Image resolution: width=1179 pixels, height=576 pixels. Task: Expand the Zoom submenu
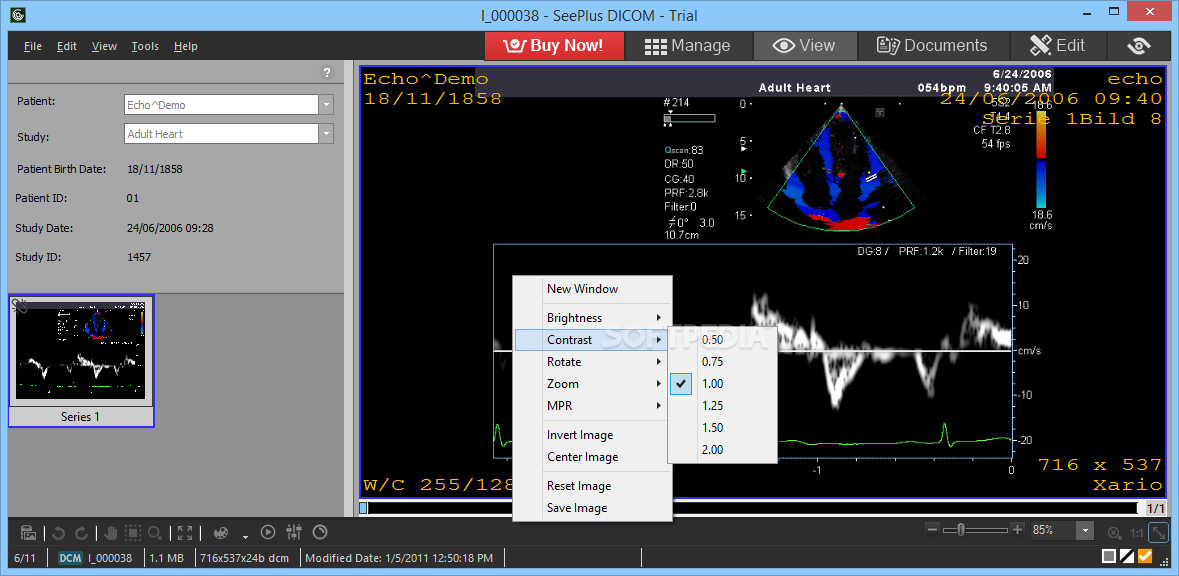pos(592,383)
